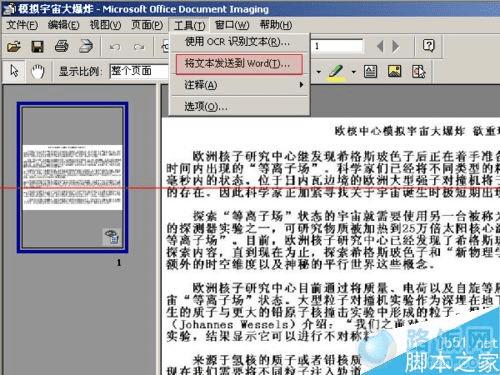500x375 pixels.
Task: Open the 页面(P) menu
Action: [x=147, y=25]
